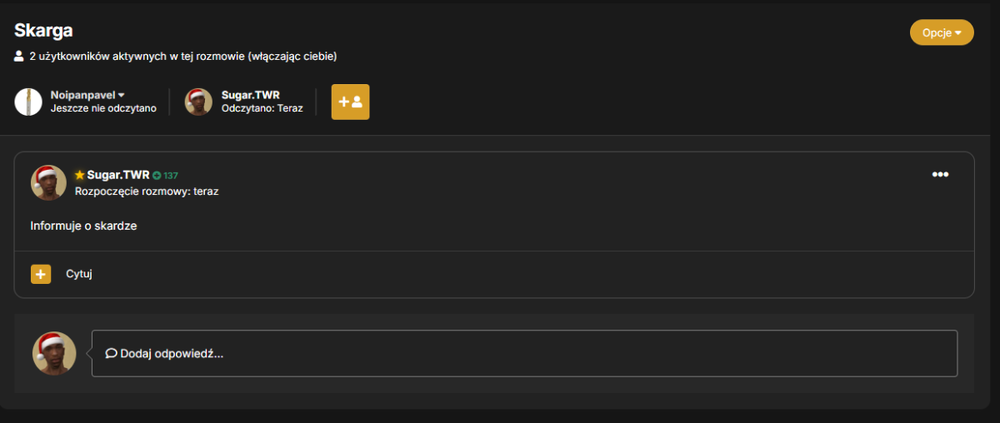This screenshot has height=423, width=1000.
Task: Click the users icon beside active count
Action: tap(19, 56)
